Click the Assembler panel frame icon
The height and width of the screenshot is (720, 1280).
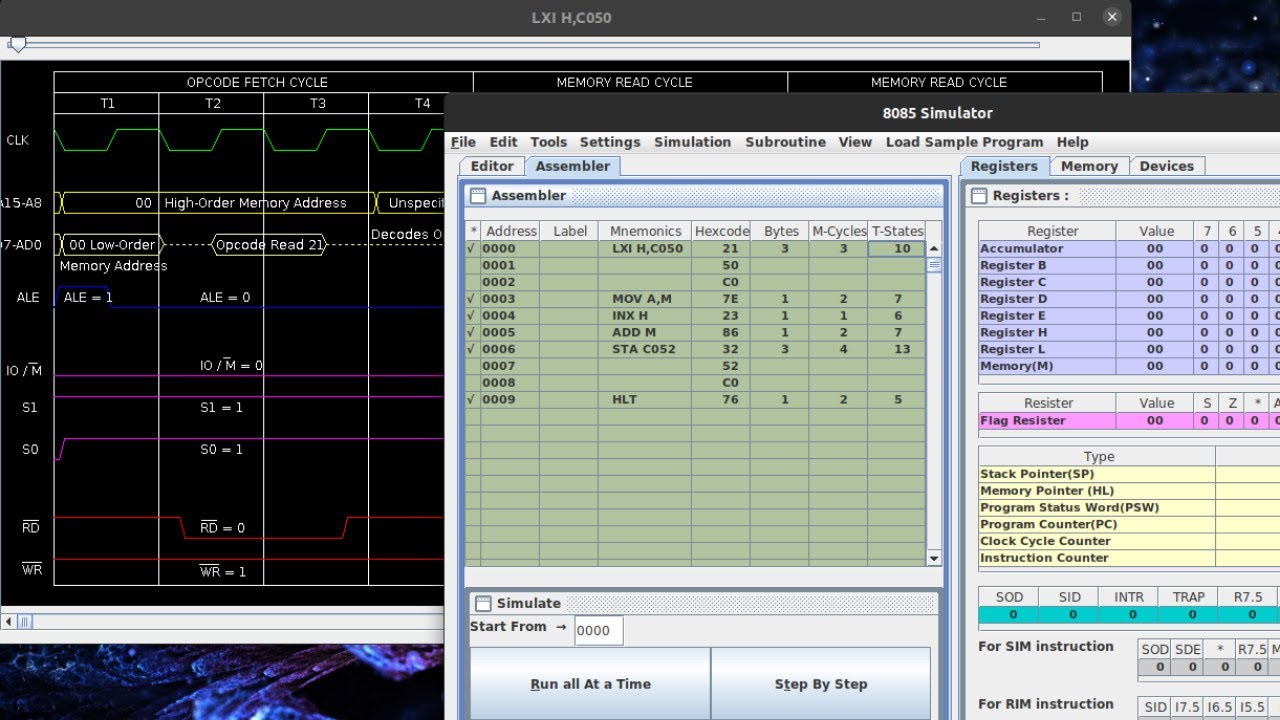pyautogui.click(x=477, y=196)
